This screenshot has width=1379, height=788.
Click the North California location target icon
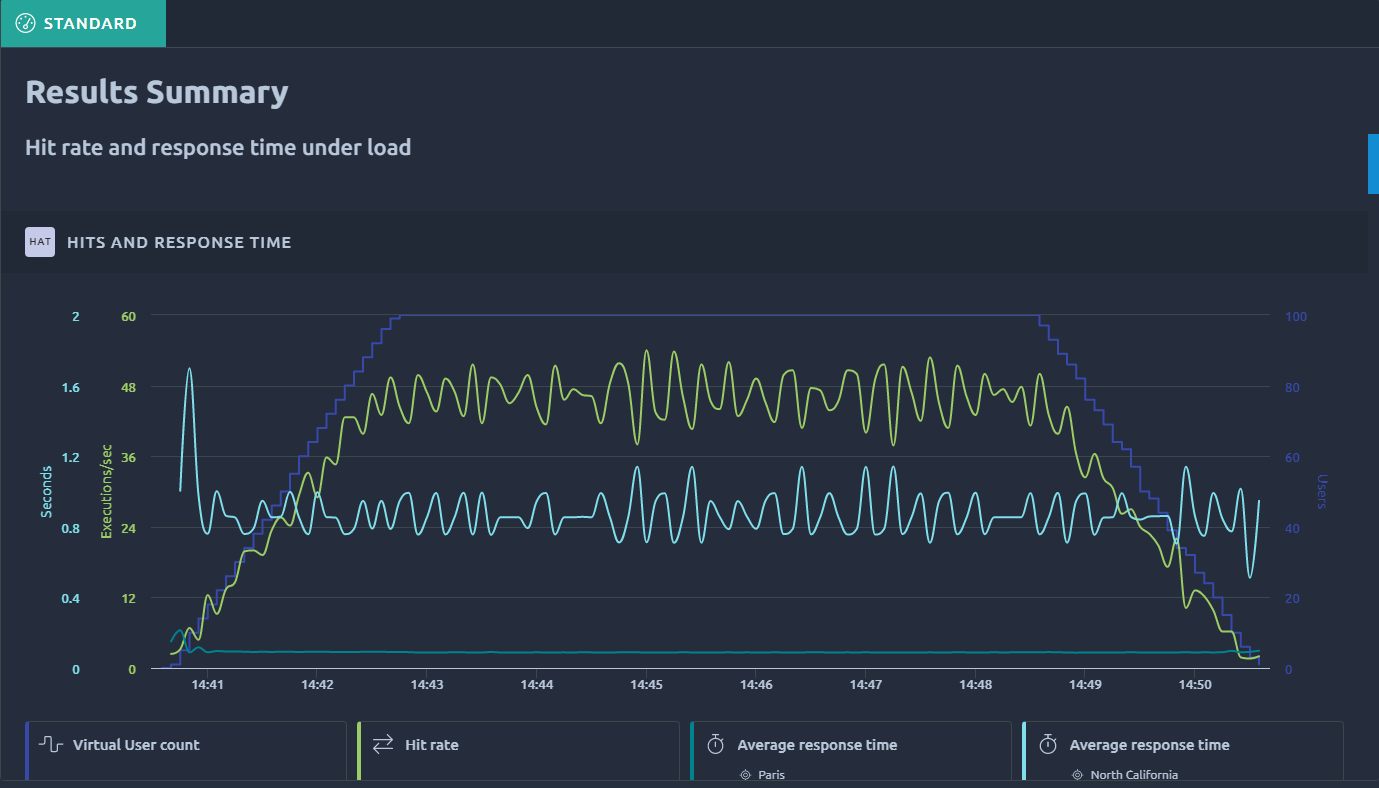[x=1077, y=775]
